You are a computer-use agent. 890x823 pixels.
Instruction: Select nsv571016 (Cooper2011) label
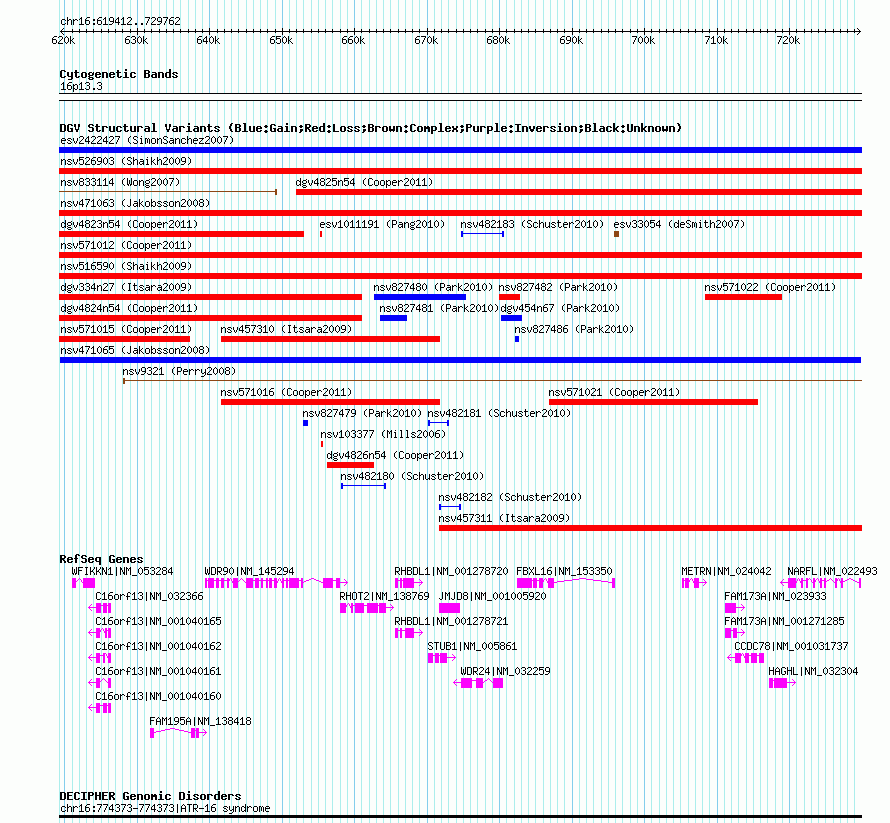[x=286, y=392]
